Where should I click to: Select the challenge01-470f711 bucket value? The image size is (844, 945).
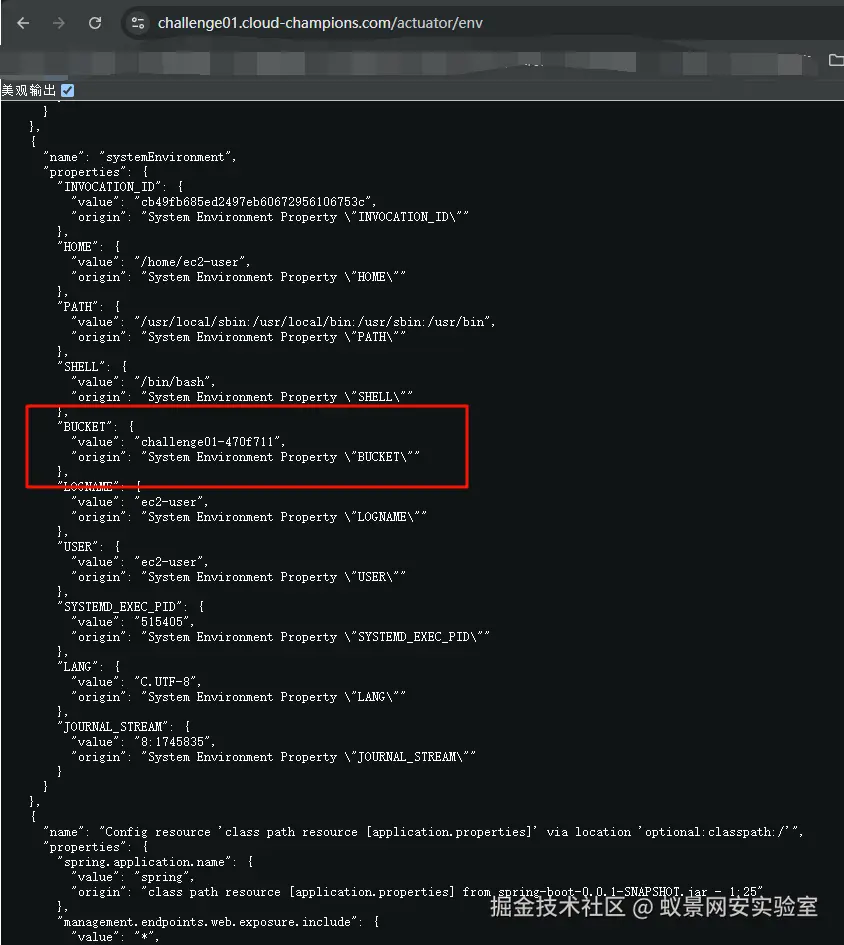tap(207, 442)
